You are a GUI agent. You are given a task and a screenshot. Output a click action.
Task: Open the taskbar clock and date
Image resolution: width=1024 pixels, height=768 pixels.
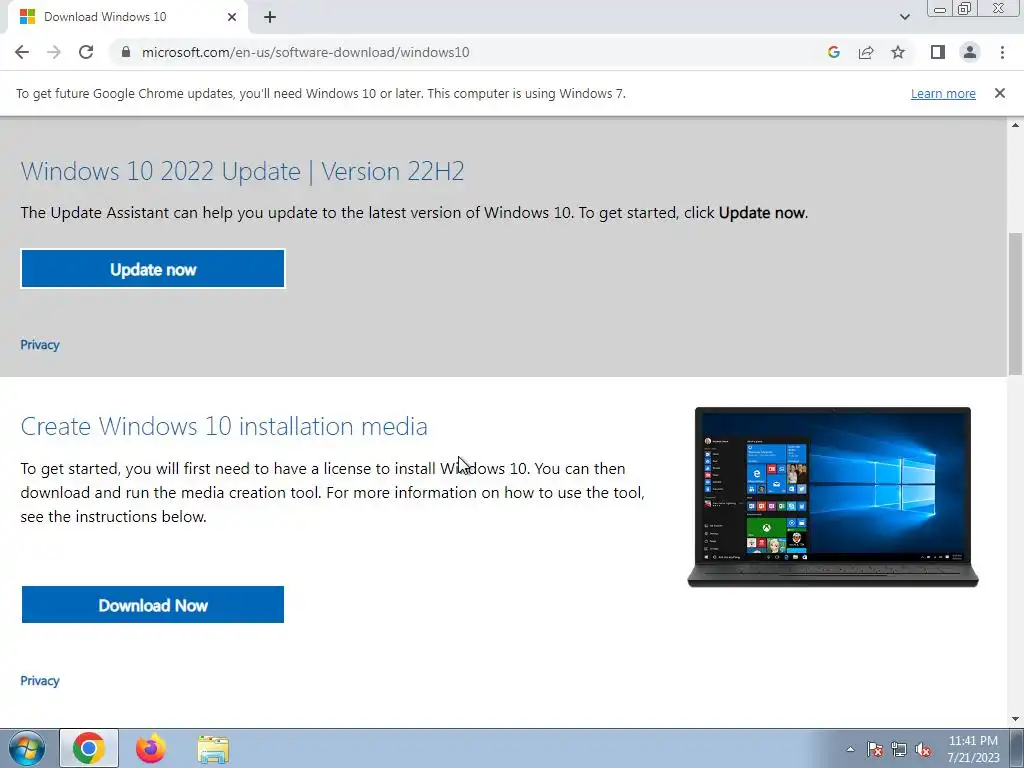973,749
